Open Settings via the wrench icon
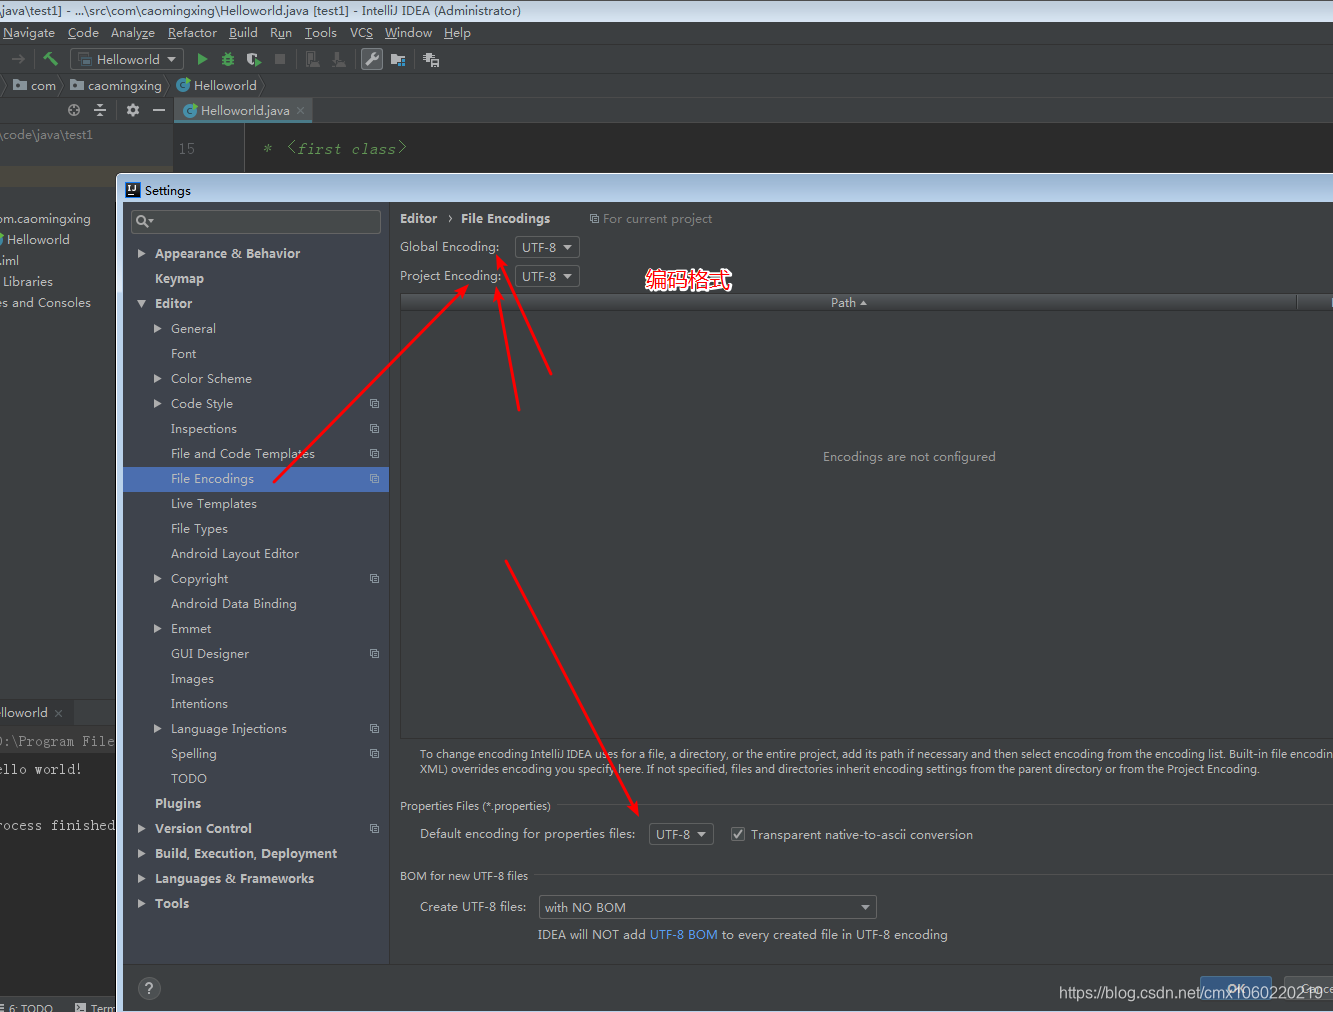Screen dimensions: 1333x1012 pos(372,59)
